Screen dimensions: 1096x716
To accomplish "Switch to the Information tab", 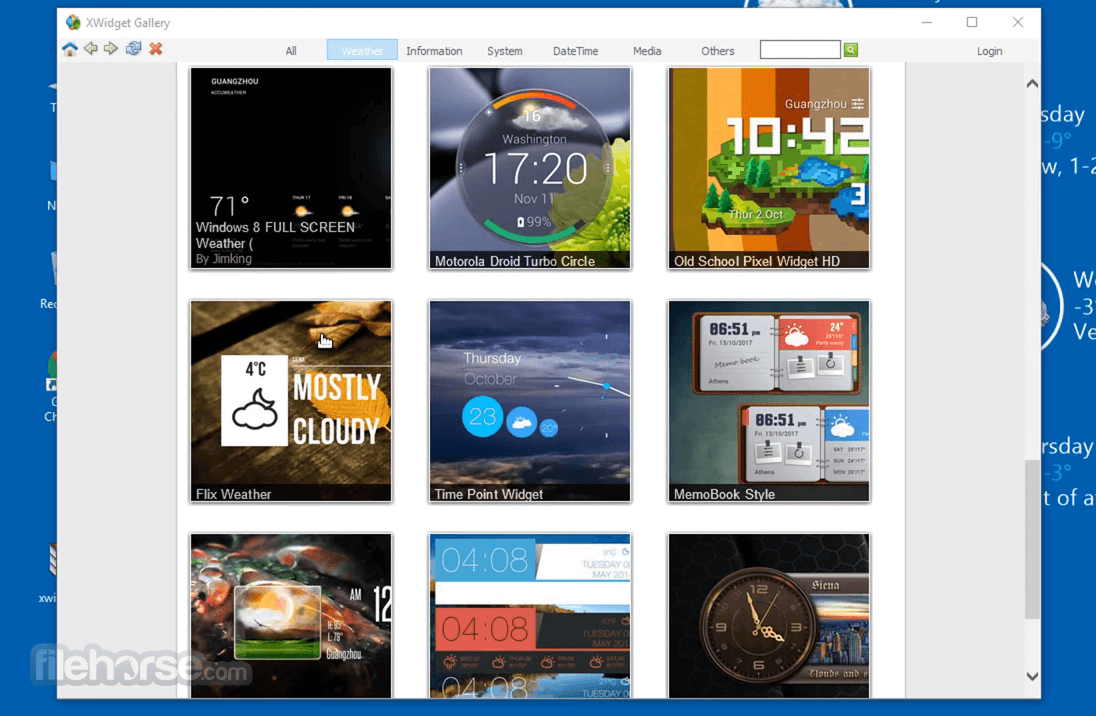I will (434, 51).
